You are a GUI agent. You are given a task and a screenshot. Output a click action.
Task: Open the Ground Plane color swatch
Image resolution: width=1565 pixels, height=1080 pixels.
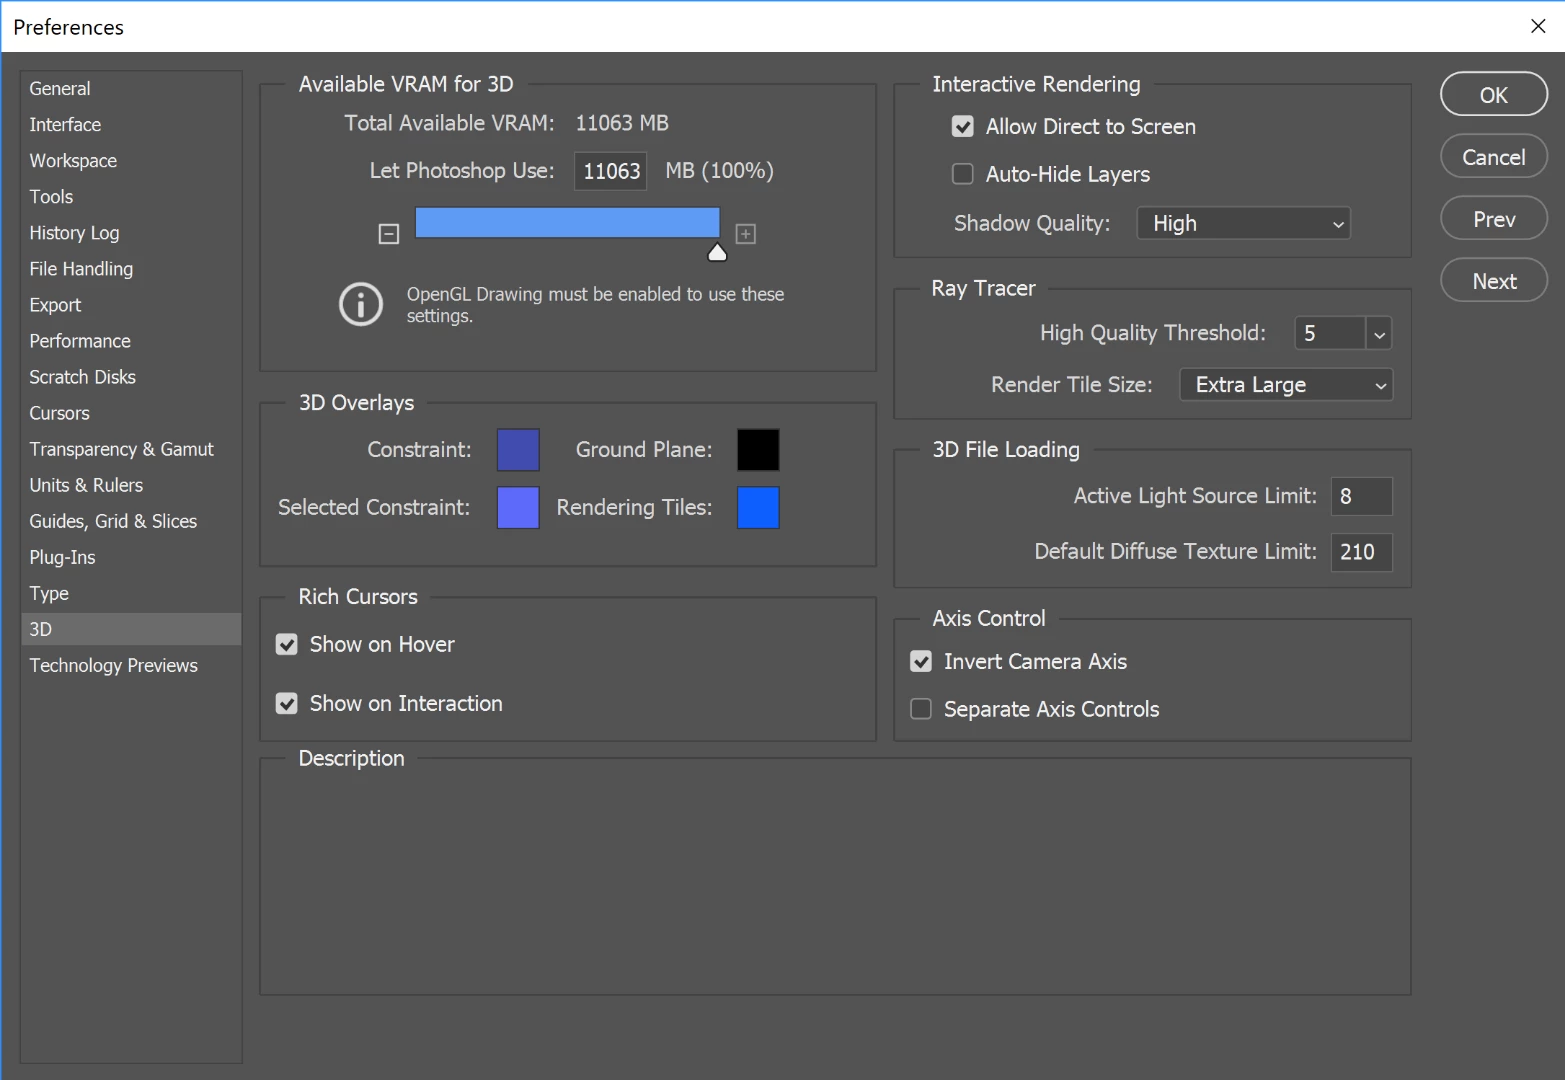(758, 450)
